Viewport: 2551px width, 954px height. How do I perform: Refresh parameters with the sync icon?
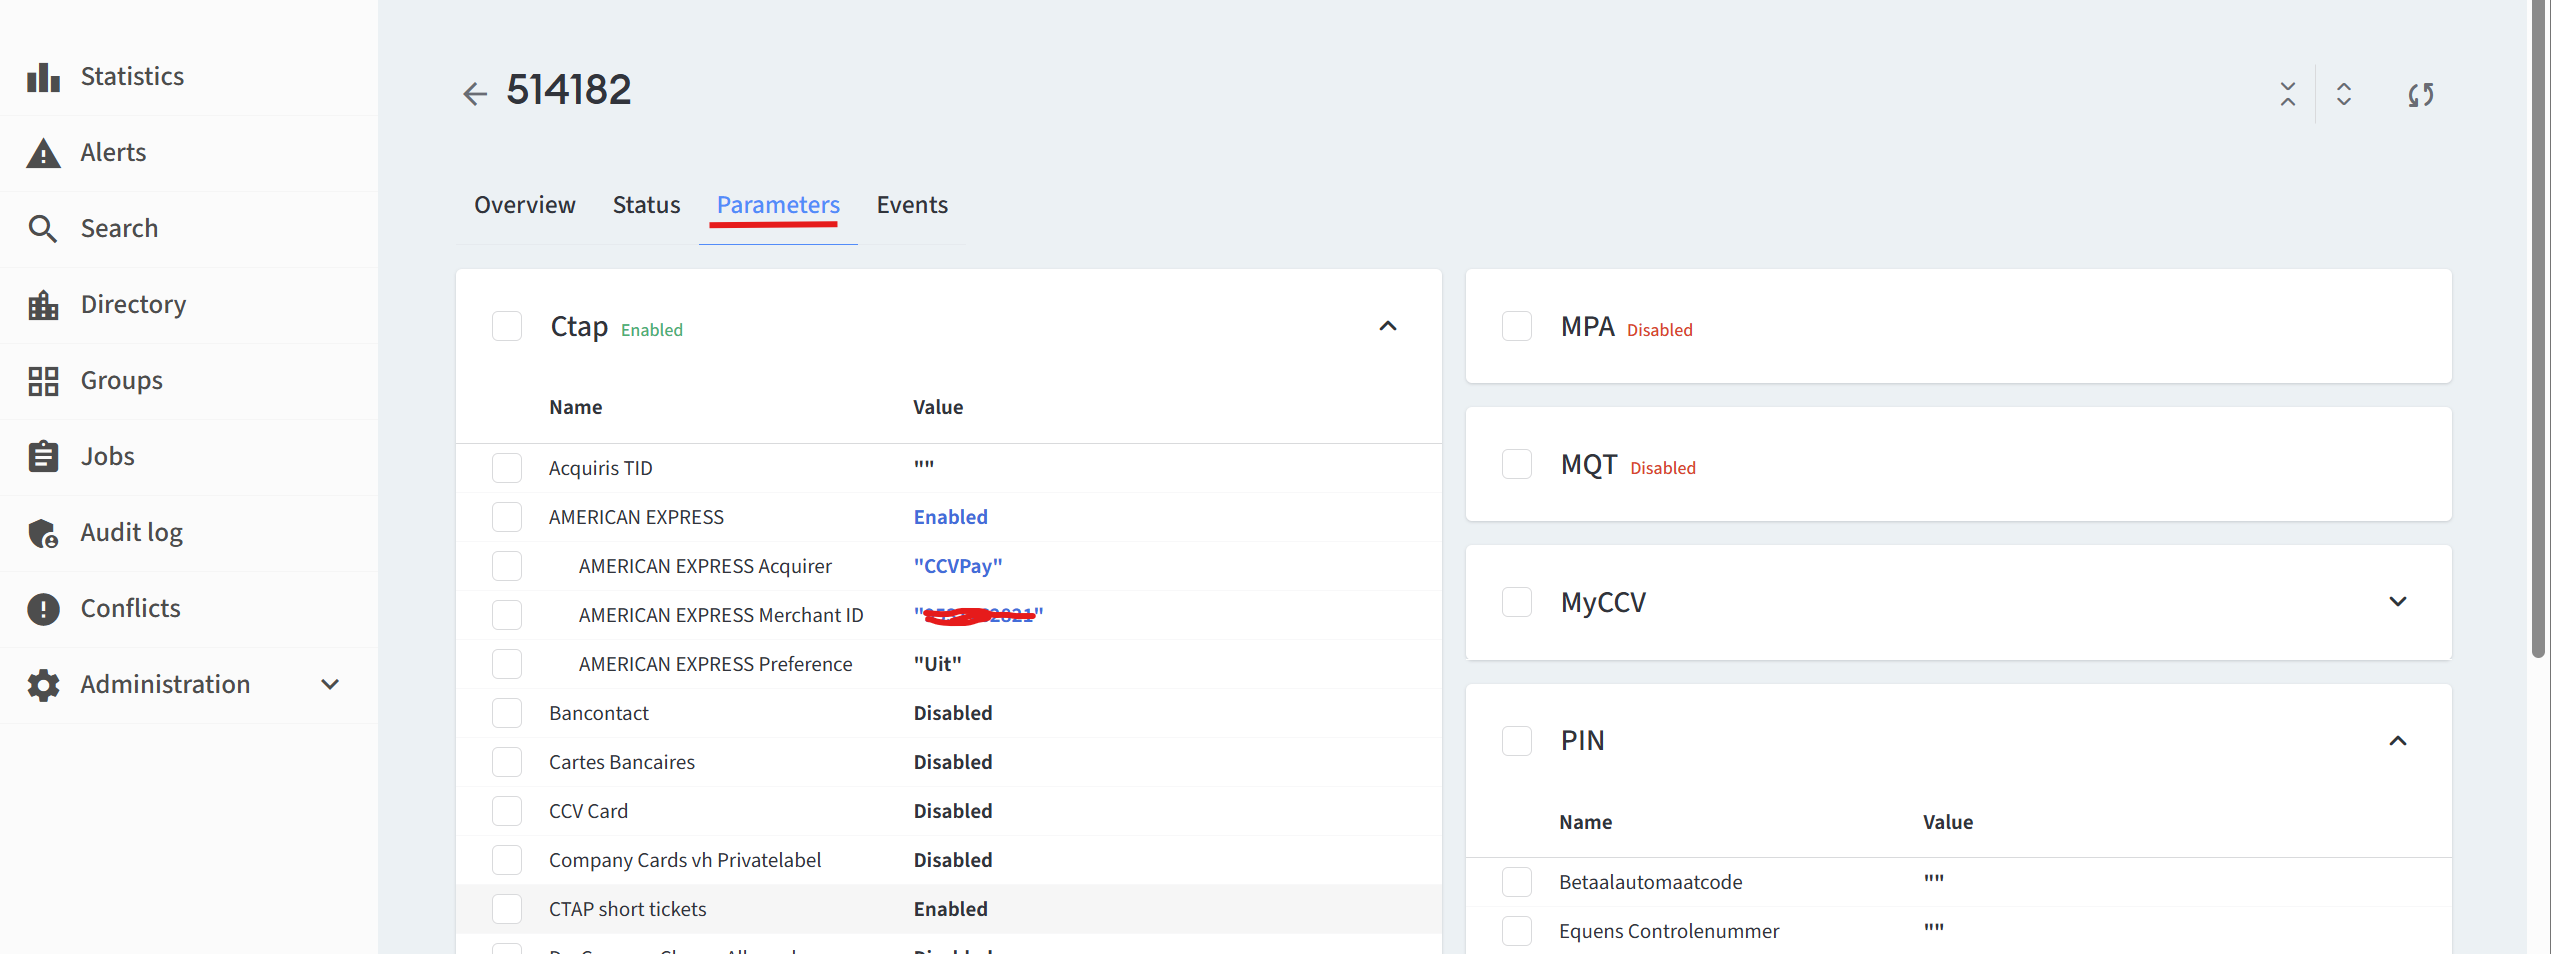point(2421,95)
